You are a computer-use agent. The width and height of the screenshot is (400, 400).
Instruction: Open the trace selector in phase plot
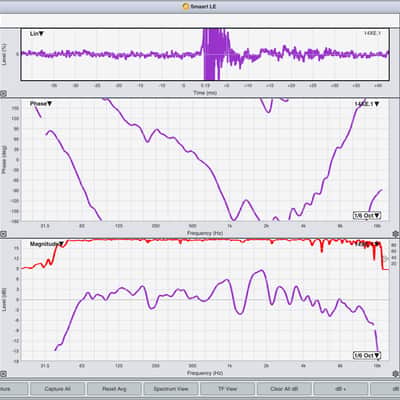[x=367, y=104]
